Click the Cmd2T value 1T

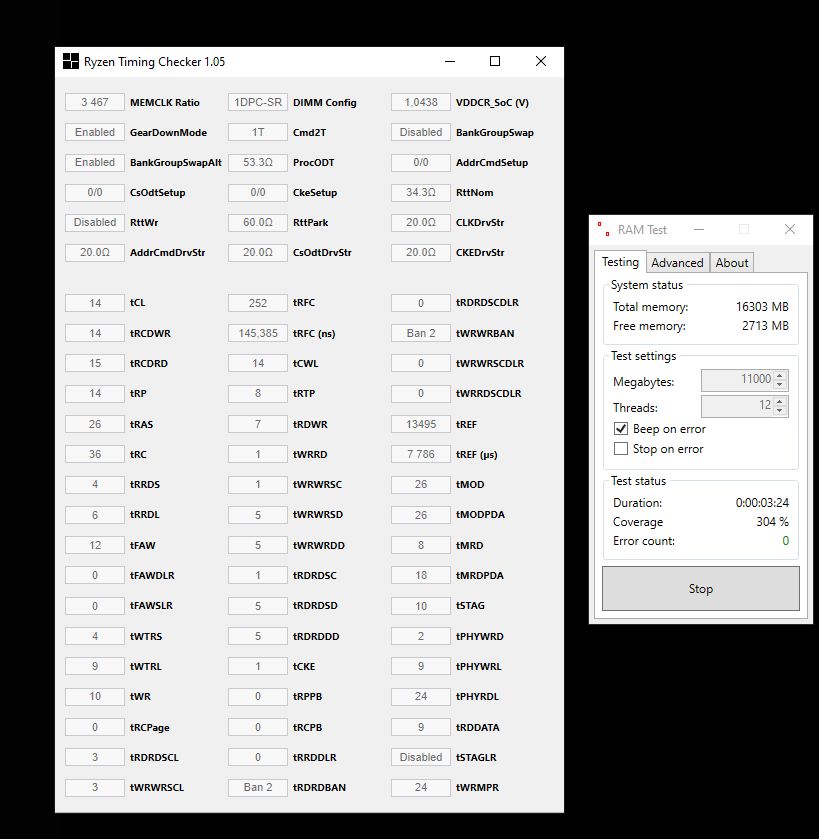point(258,132)
